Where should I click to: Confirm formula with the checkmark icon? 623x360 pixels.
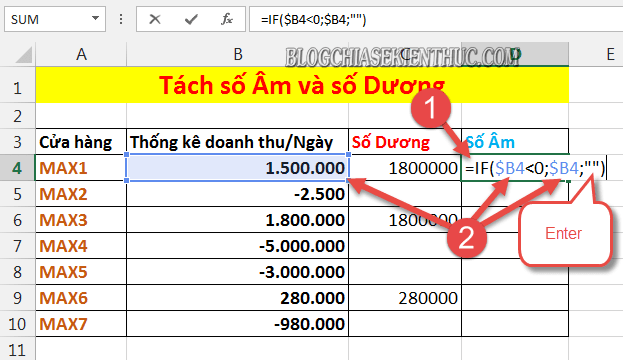(x=191, y=19)
